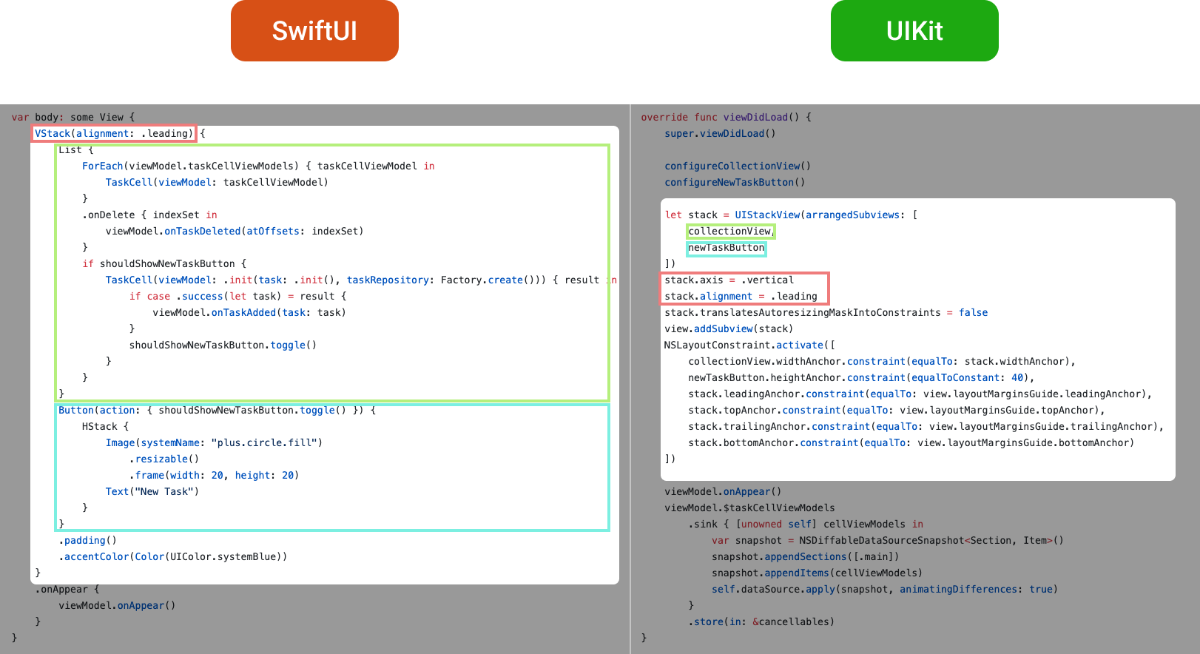The width and height of the screenshot is (1200, 654).
Task: Select ".frame(width: 20, height: 20)" line
Action: click(214, 475)
